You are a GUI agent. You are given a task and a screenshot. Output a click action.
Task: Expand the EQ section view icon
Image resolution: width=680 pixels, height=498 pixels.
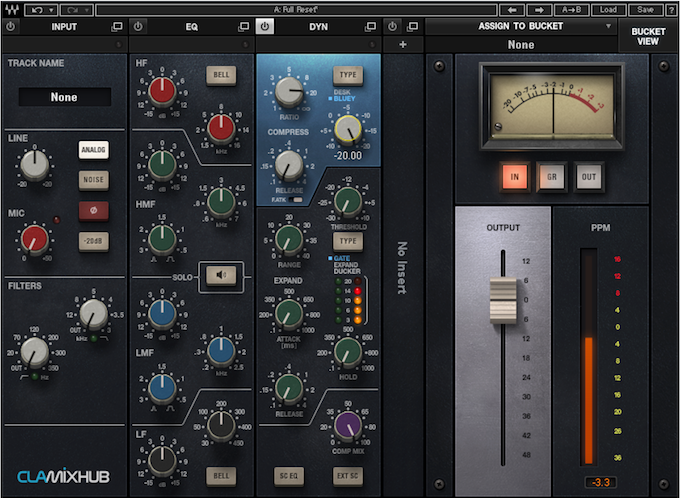[x=244, y=27]
